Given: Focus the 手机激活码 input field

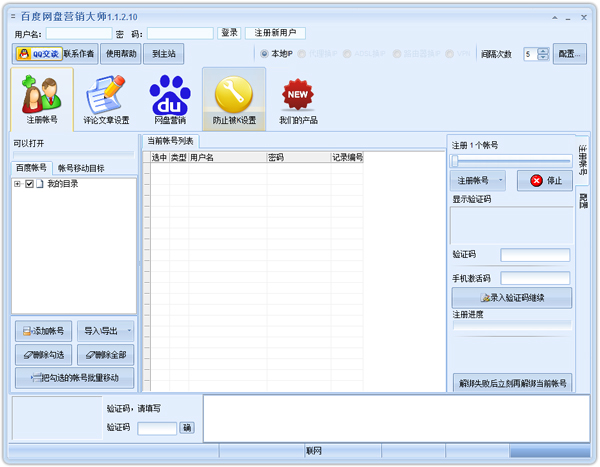Looking at the screenshot, I should pos(535,278).
